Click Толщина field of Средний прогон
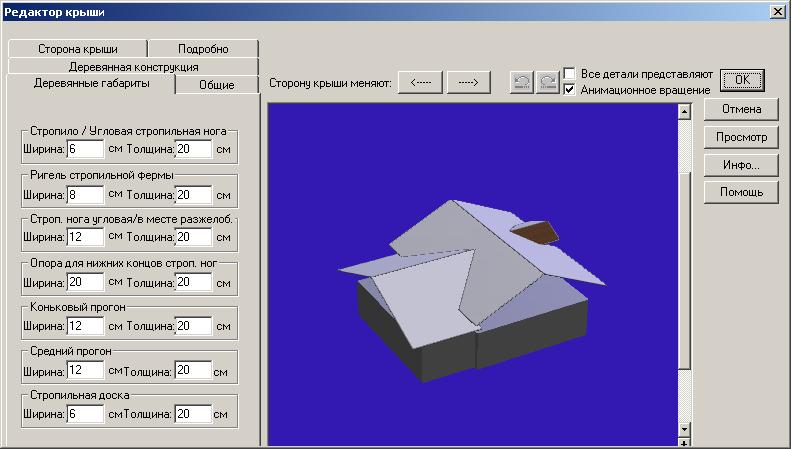 (193, 370)
